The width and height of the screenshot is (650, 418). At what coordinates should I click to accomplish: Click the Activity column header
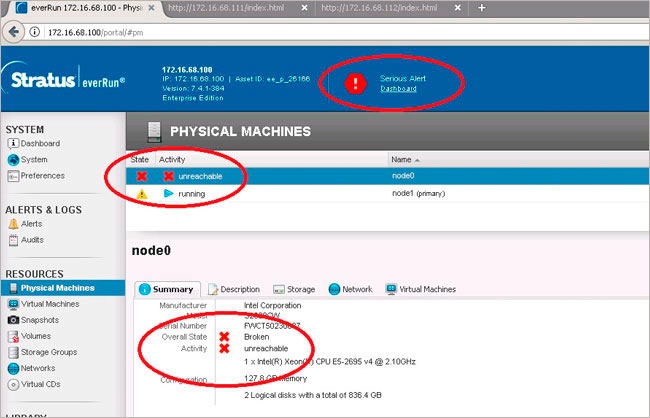tap(172, 160)
